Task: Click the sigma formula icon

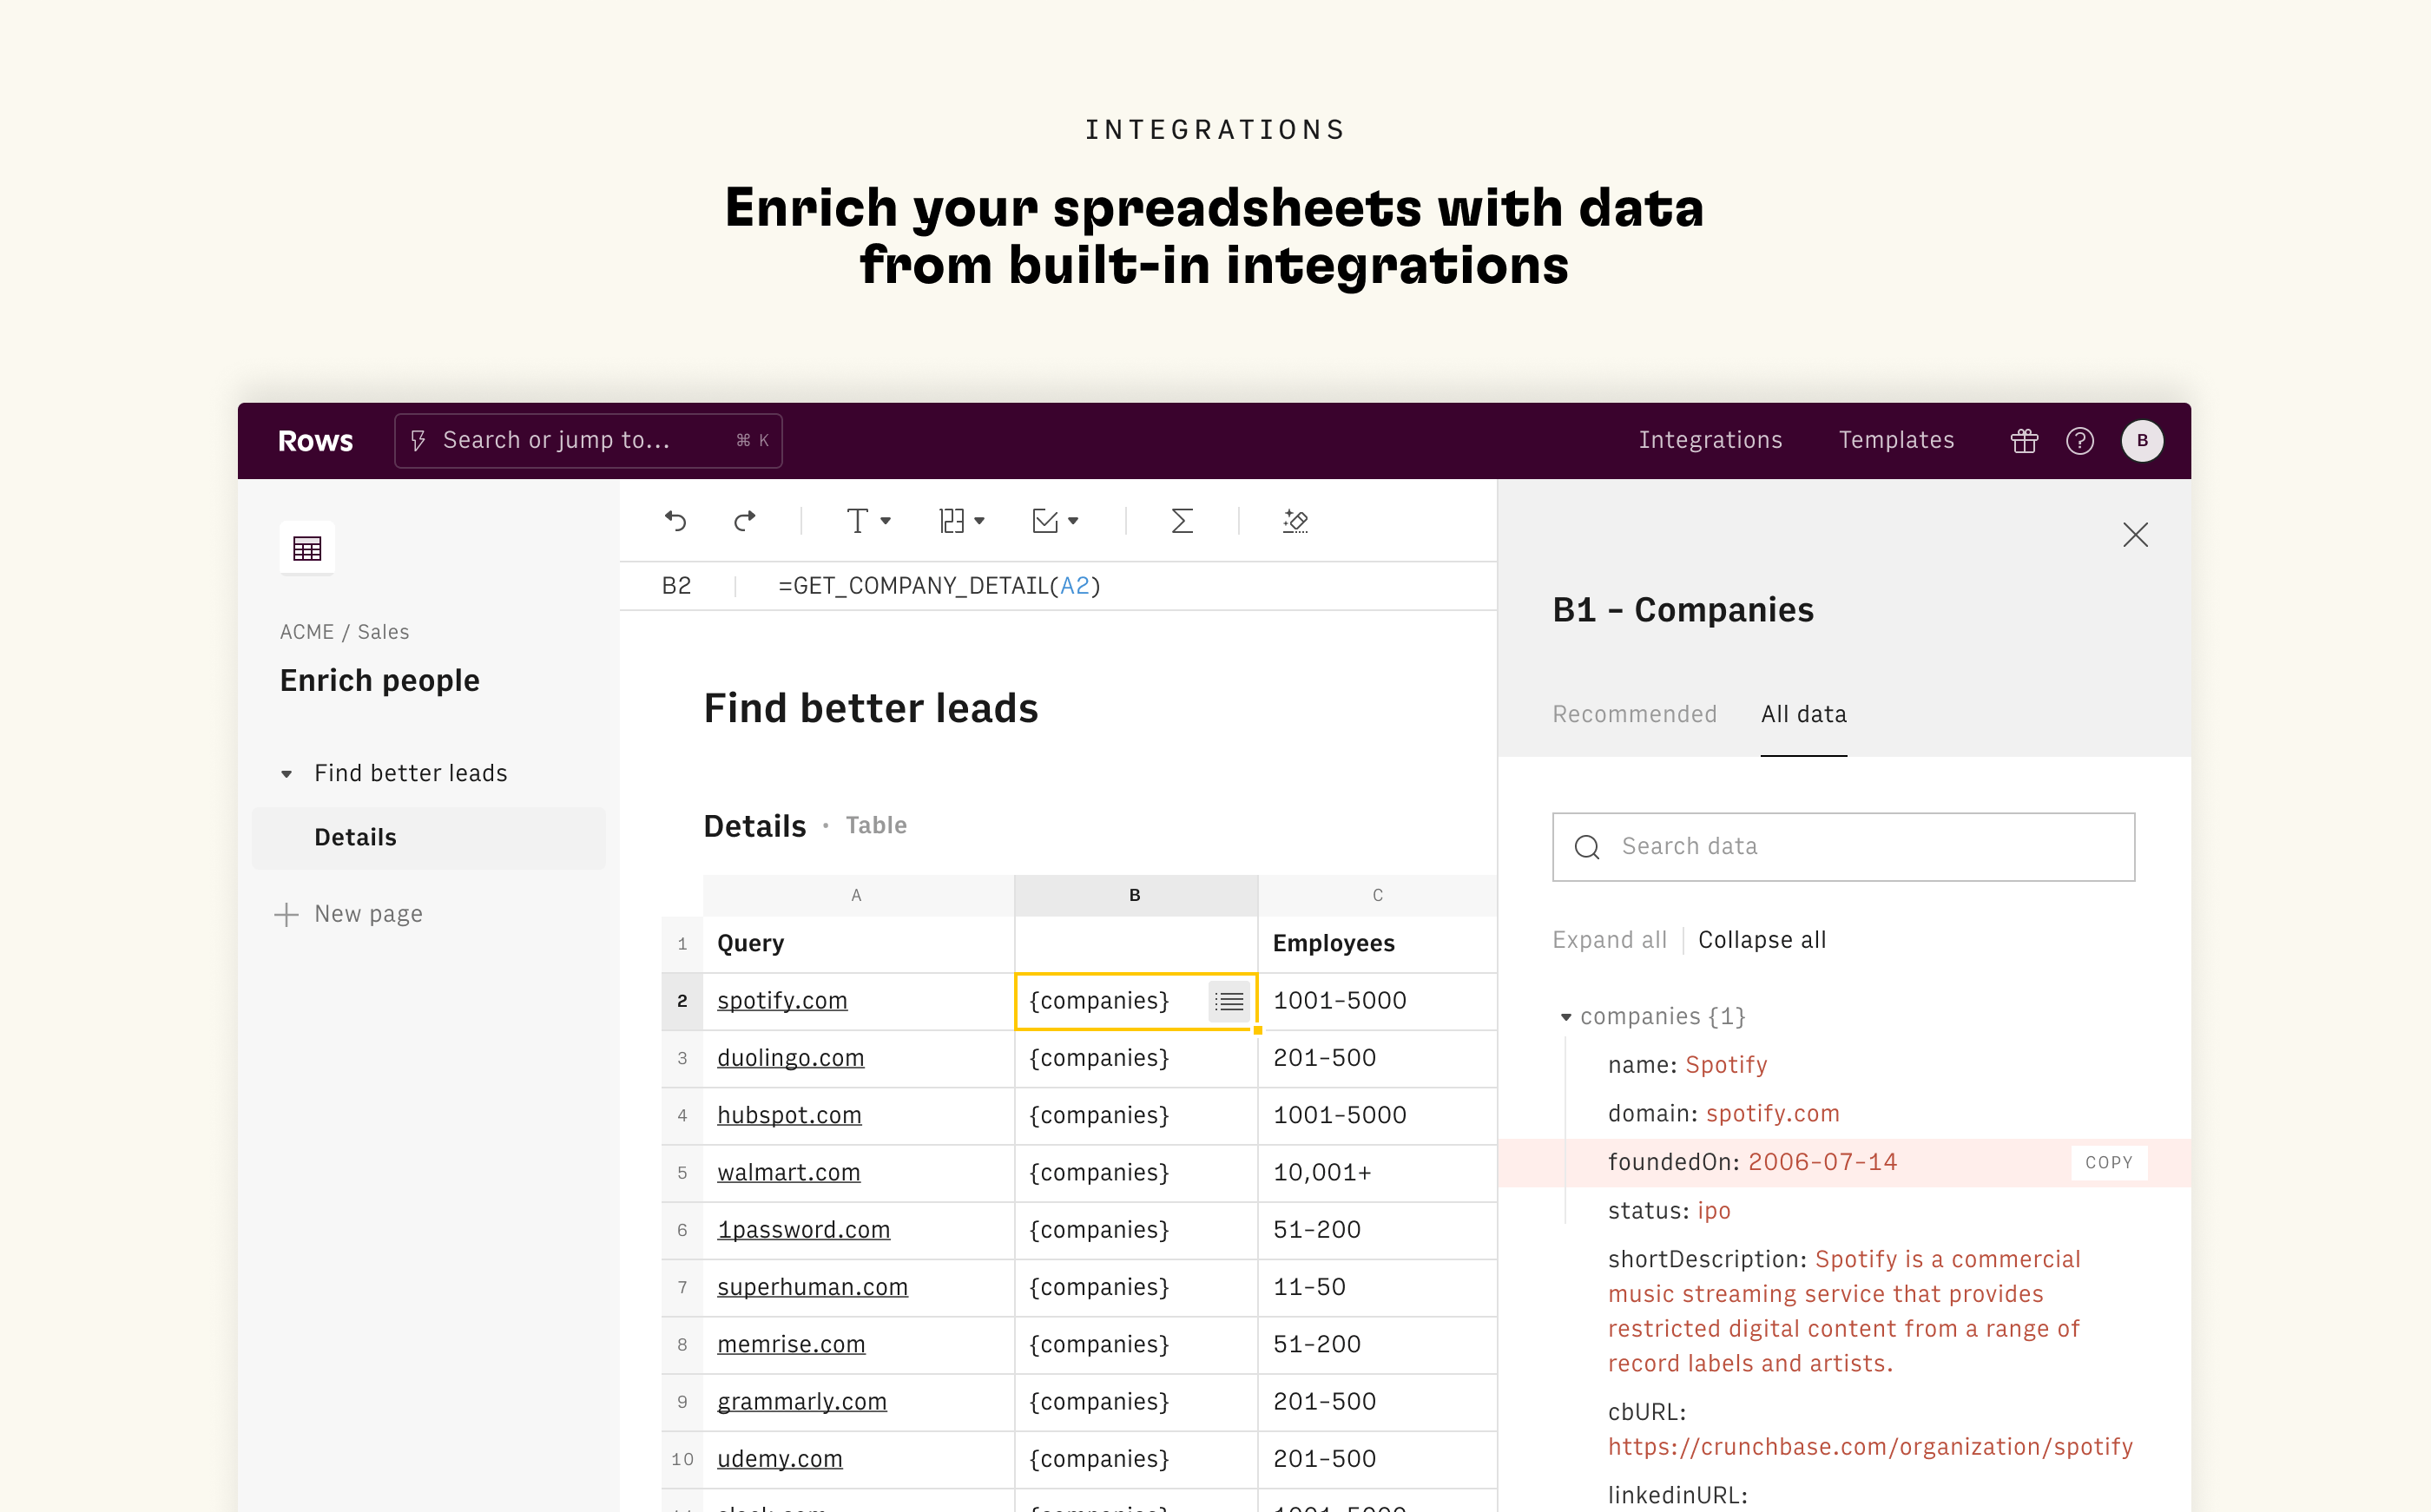Action: [1182, 521]
